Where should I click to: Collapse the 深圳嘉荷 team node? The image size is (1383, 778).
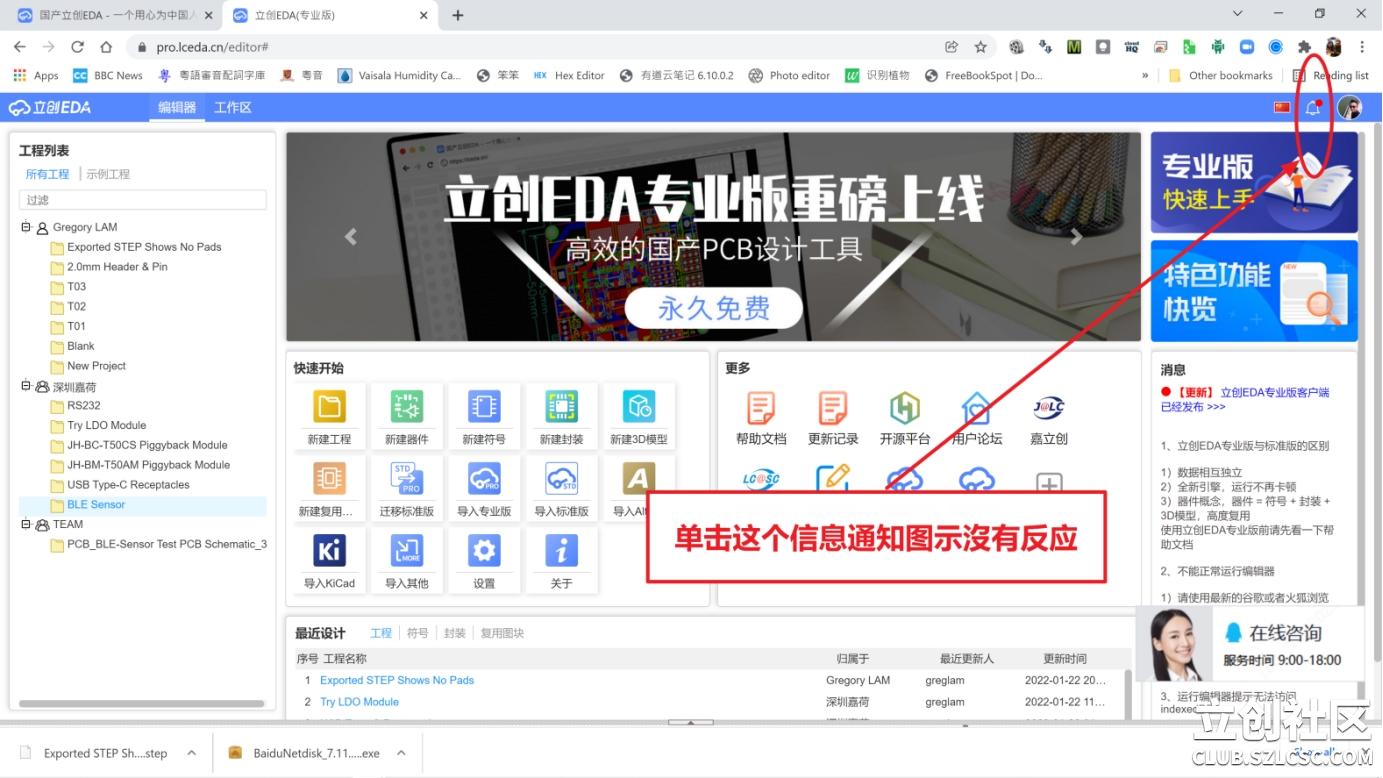25,386
